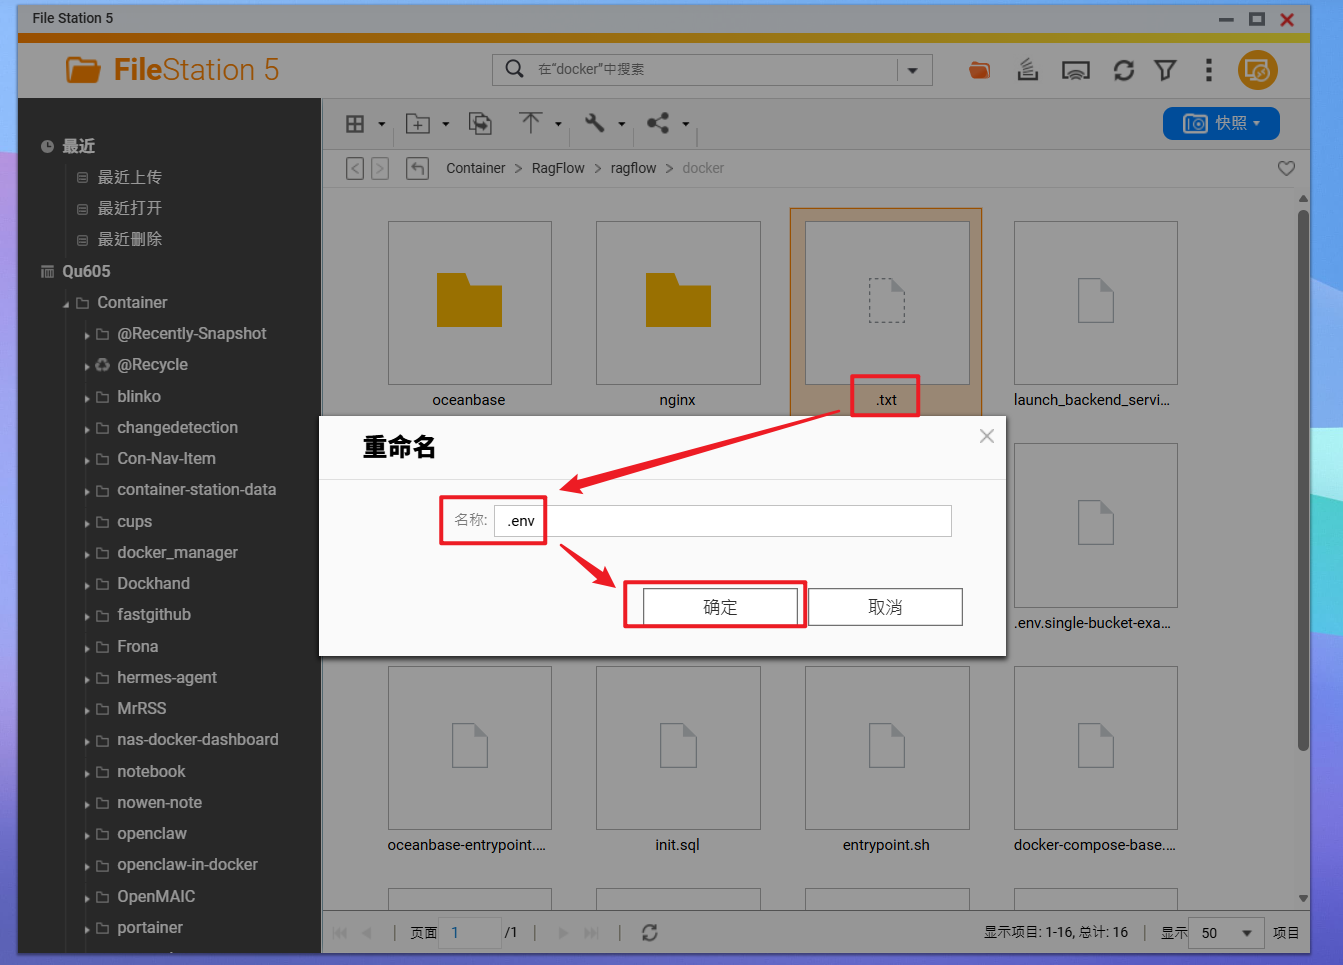The image size is (1343, 965).
Task: Click the create new folder icon
Action: coord(418,124)
